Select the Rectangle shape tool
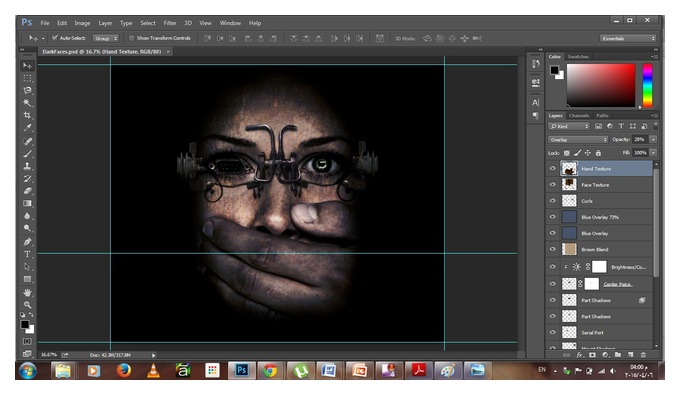The height and width of the screenshot is (395, 680). tap(27, 279)
